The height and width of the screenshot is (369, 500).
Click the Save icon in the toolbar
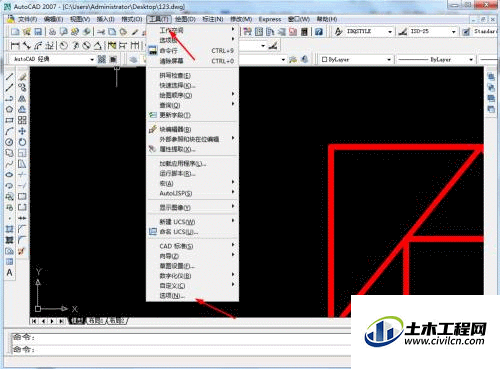point(38,32)
